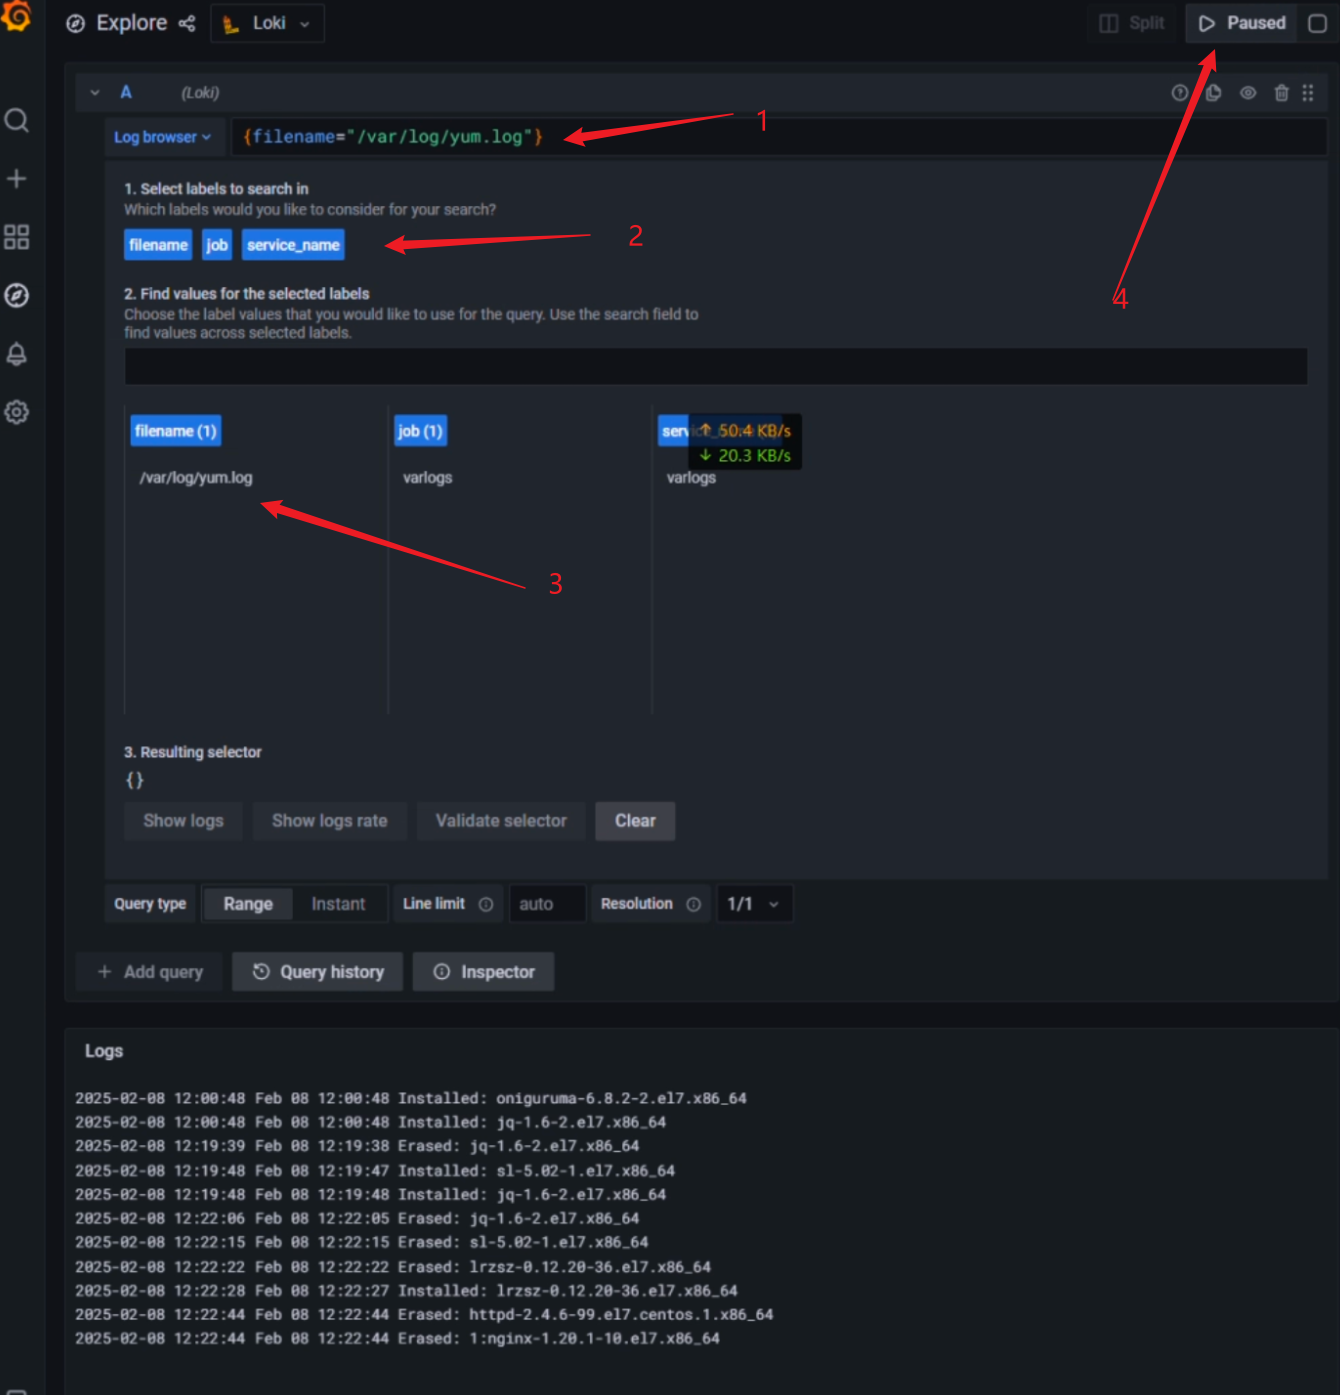Duplicate query A with copy icon
The width and height of the screenshot is (1340, 1395).
point(1214,93)
